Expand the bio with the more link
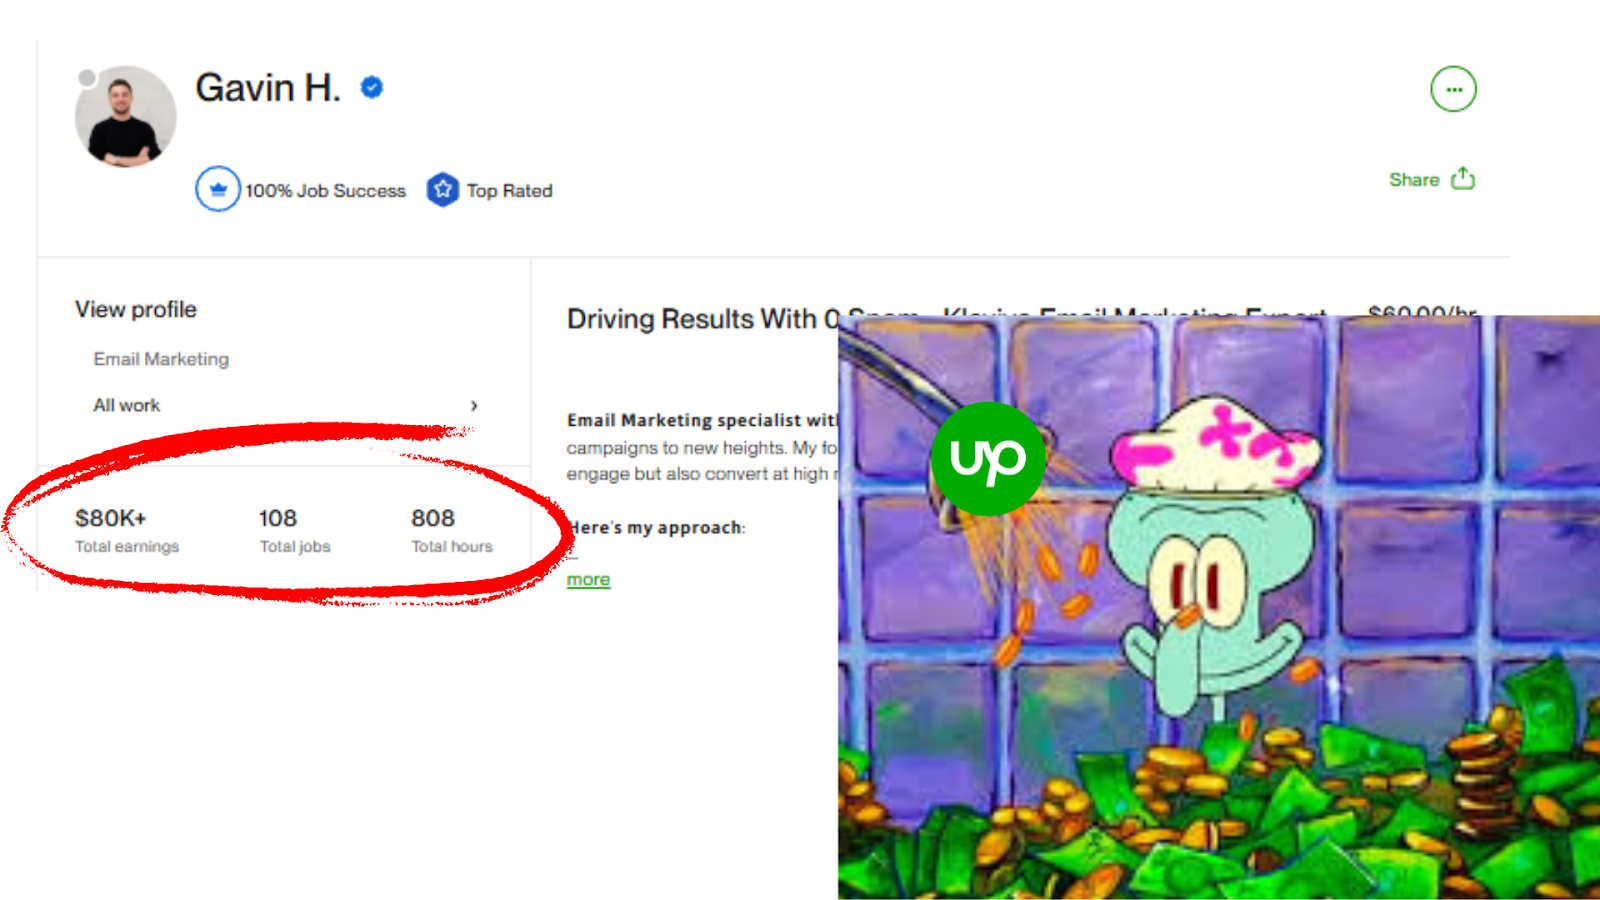 click(588, 580)
